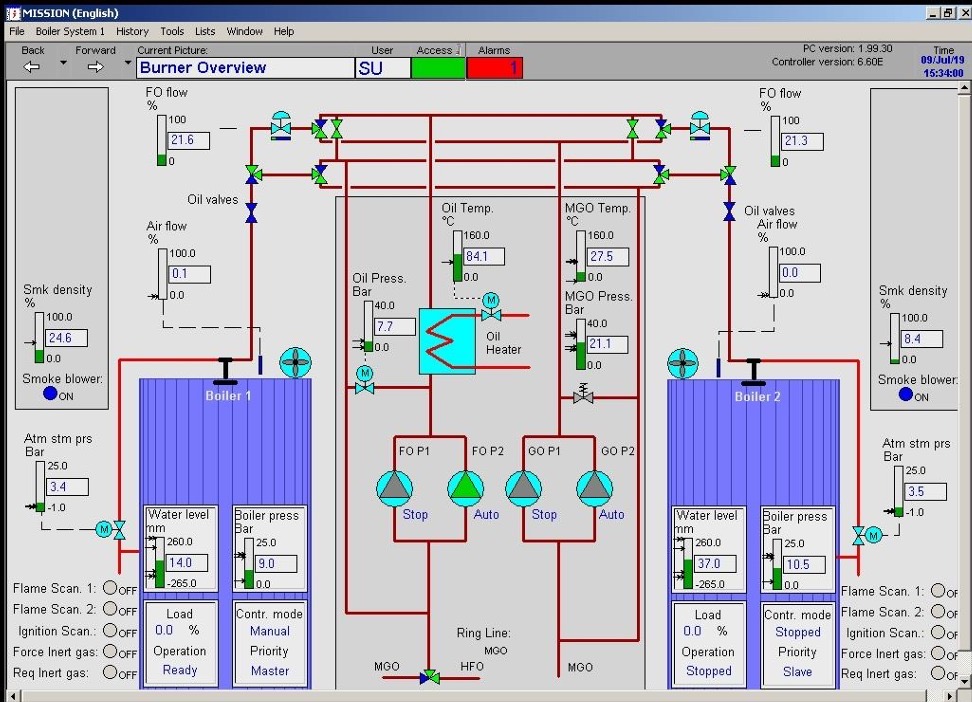Image resolution: width=972 pixels, height=702 pixels.
Task: Click GO P1 Stop status
Action: pyautogui.click(x=544, y=514)
